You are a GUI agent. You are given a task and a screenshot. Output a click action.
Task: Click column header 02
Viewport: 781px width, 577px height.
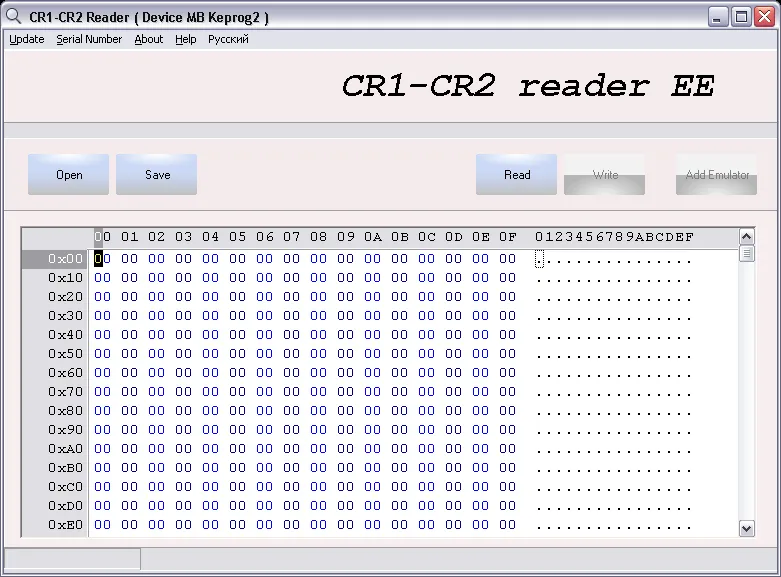[156, 237]
